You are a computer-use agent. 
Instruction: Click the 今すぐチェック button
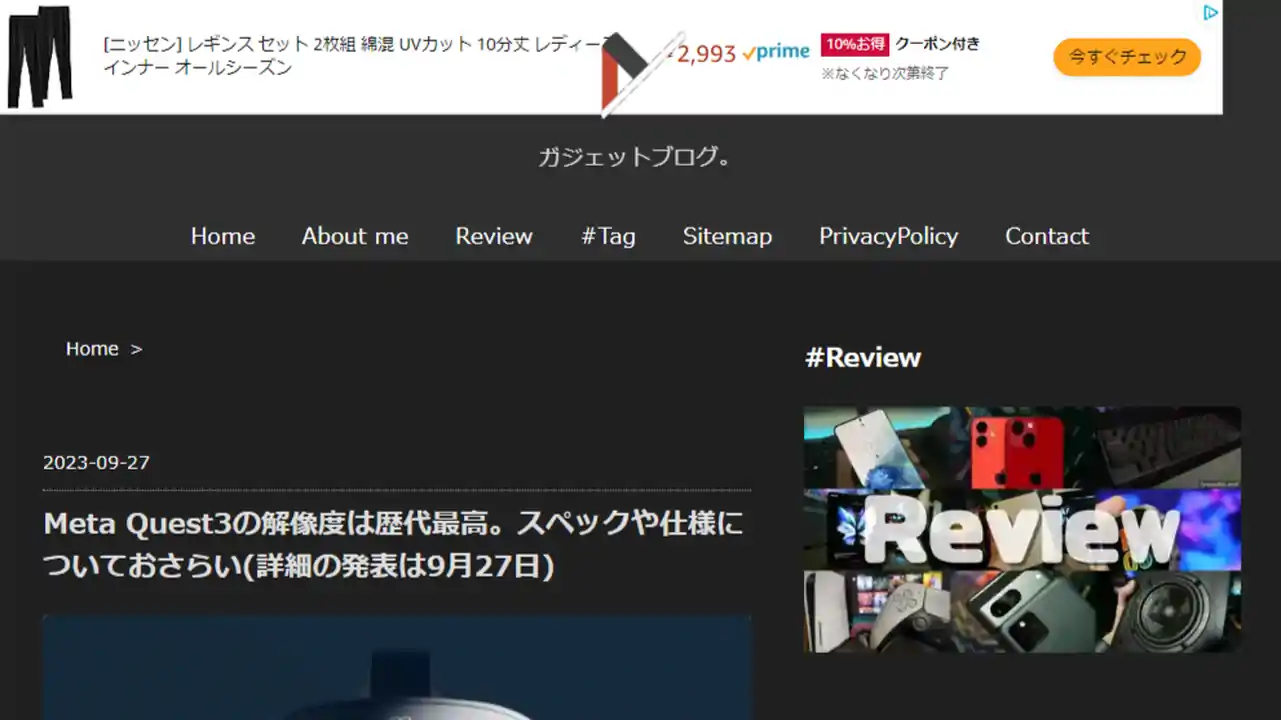[x=1127, y=57]
